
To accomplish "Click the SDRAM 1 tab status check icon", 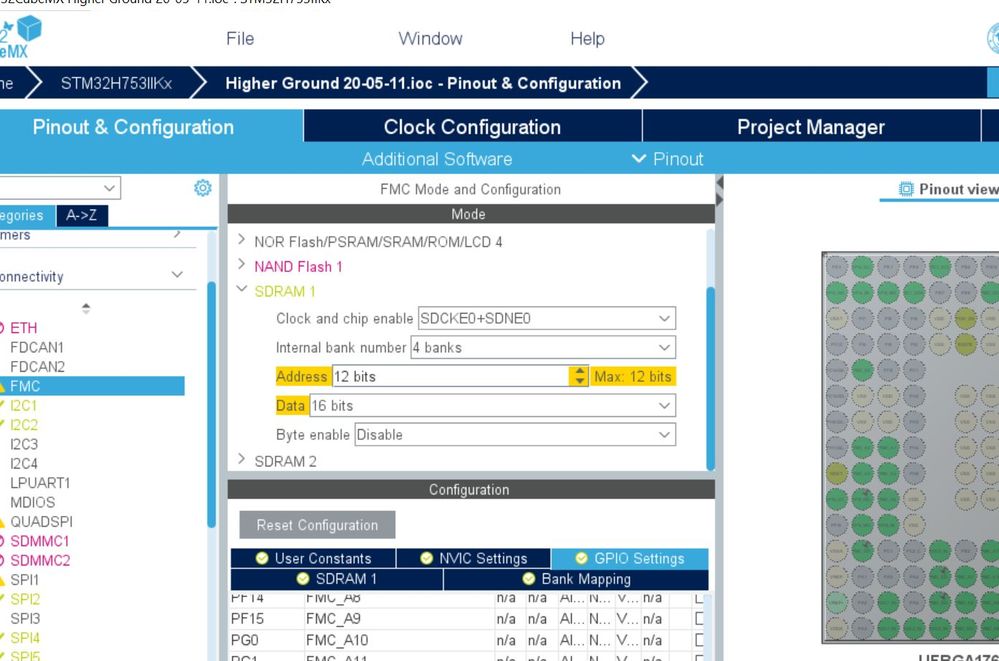I will point(303,579).
